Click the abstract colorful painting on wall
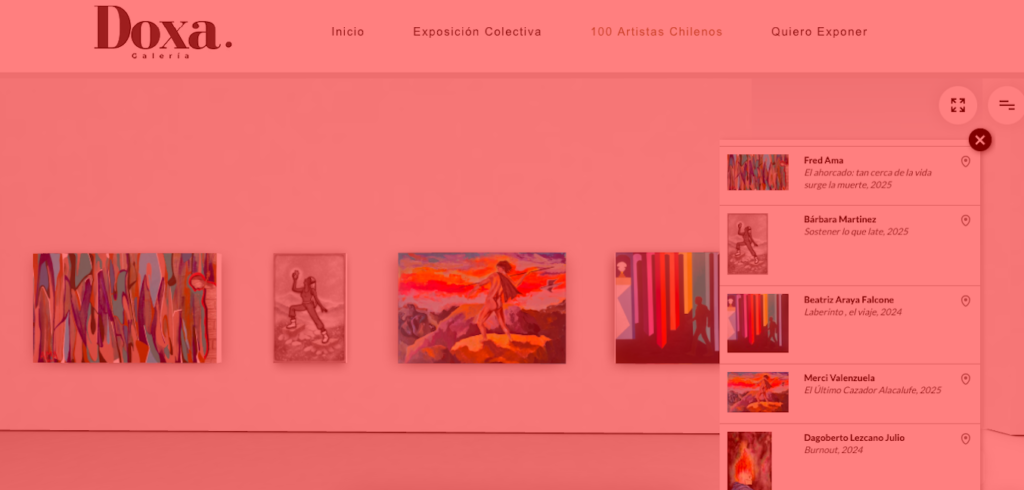 pyautogui.click(x=127, y=308)
